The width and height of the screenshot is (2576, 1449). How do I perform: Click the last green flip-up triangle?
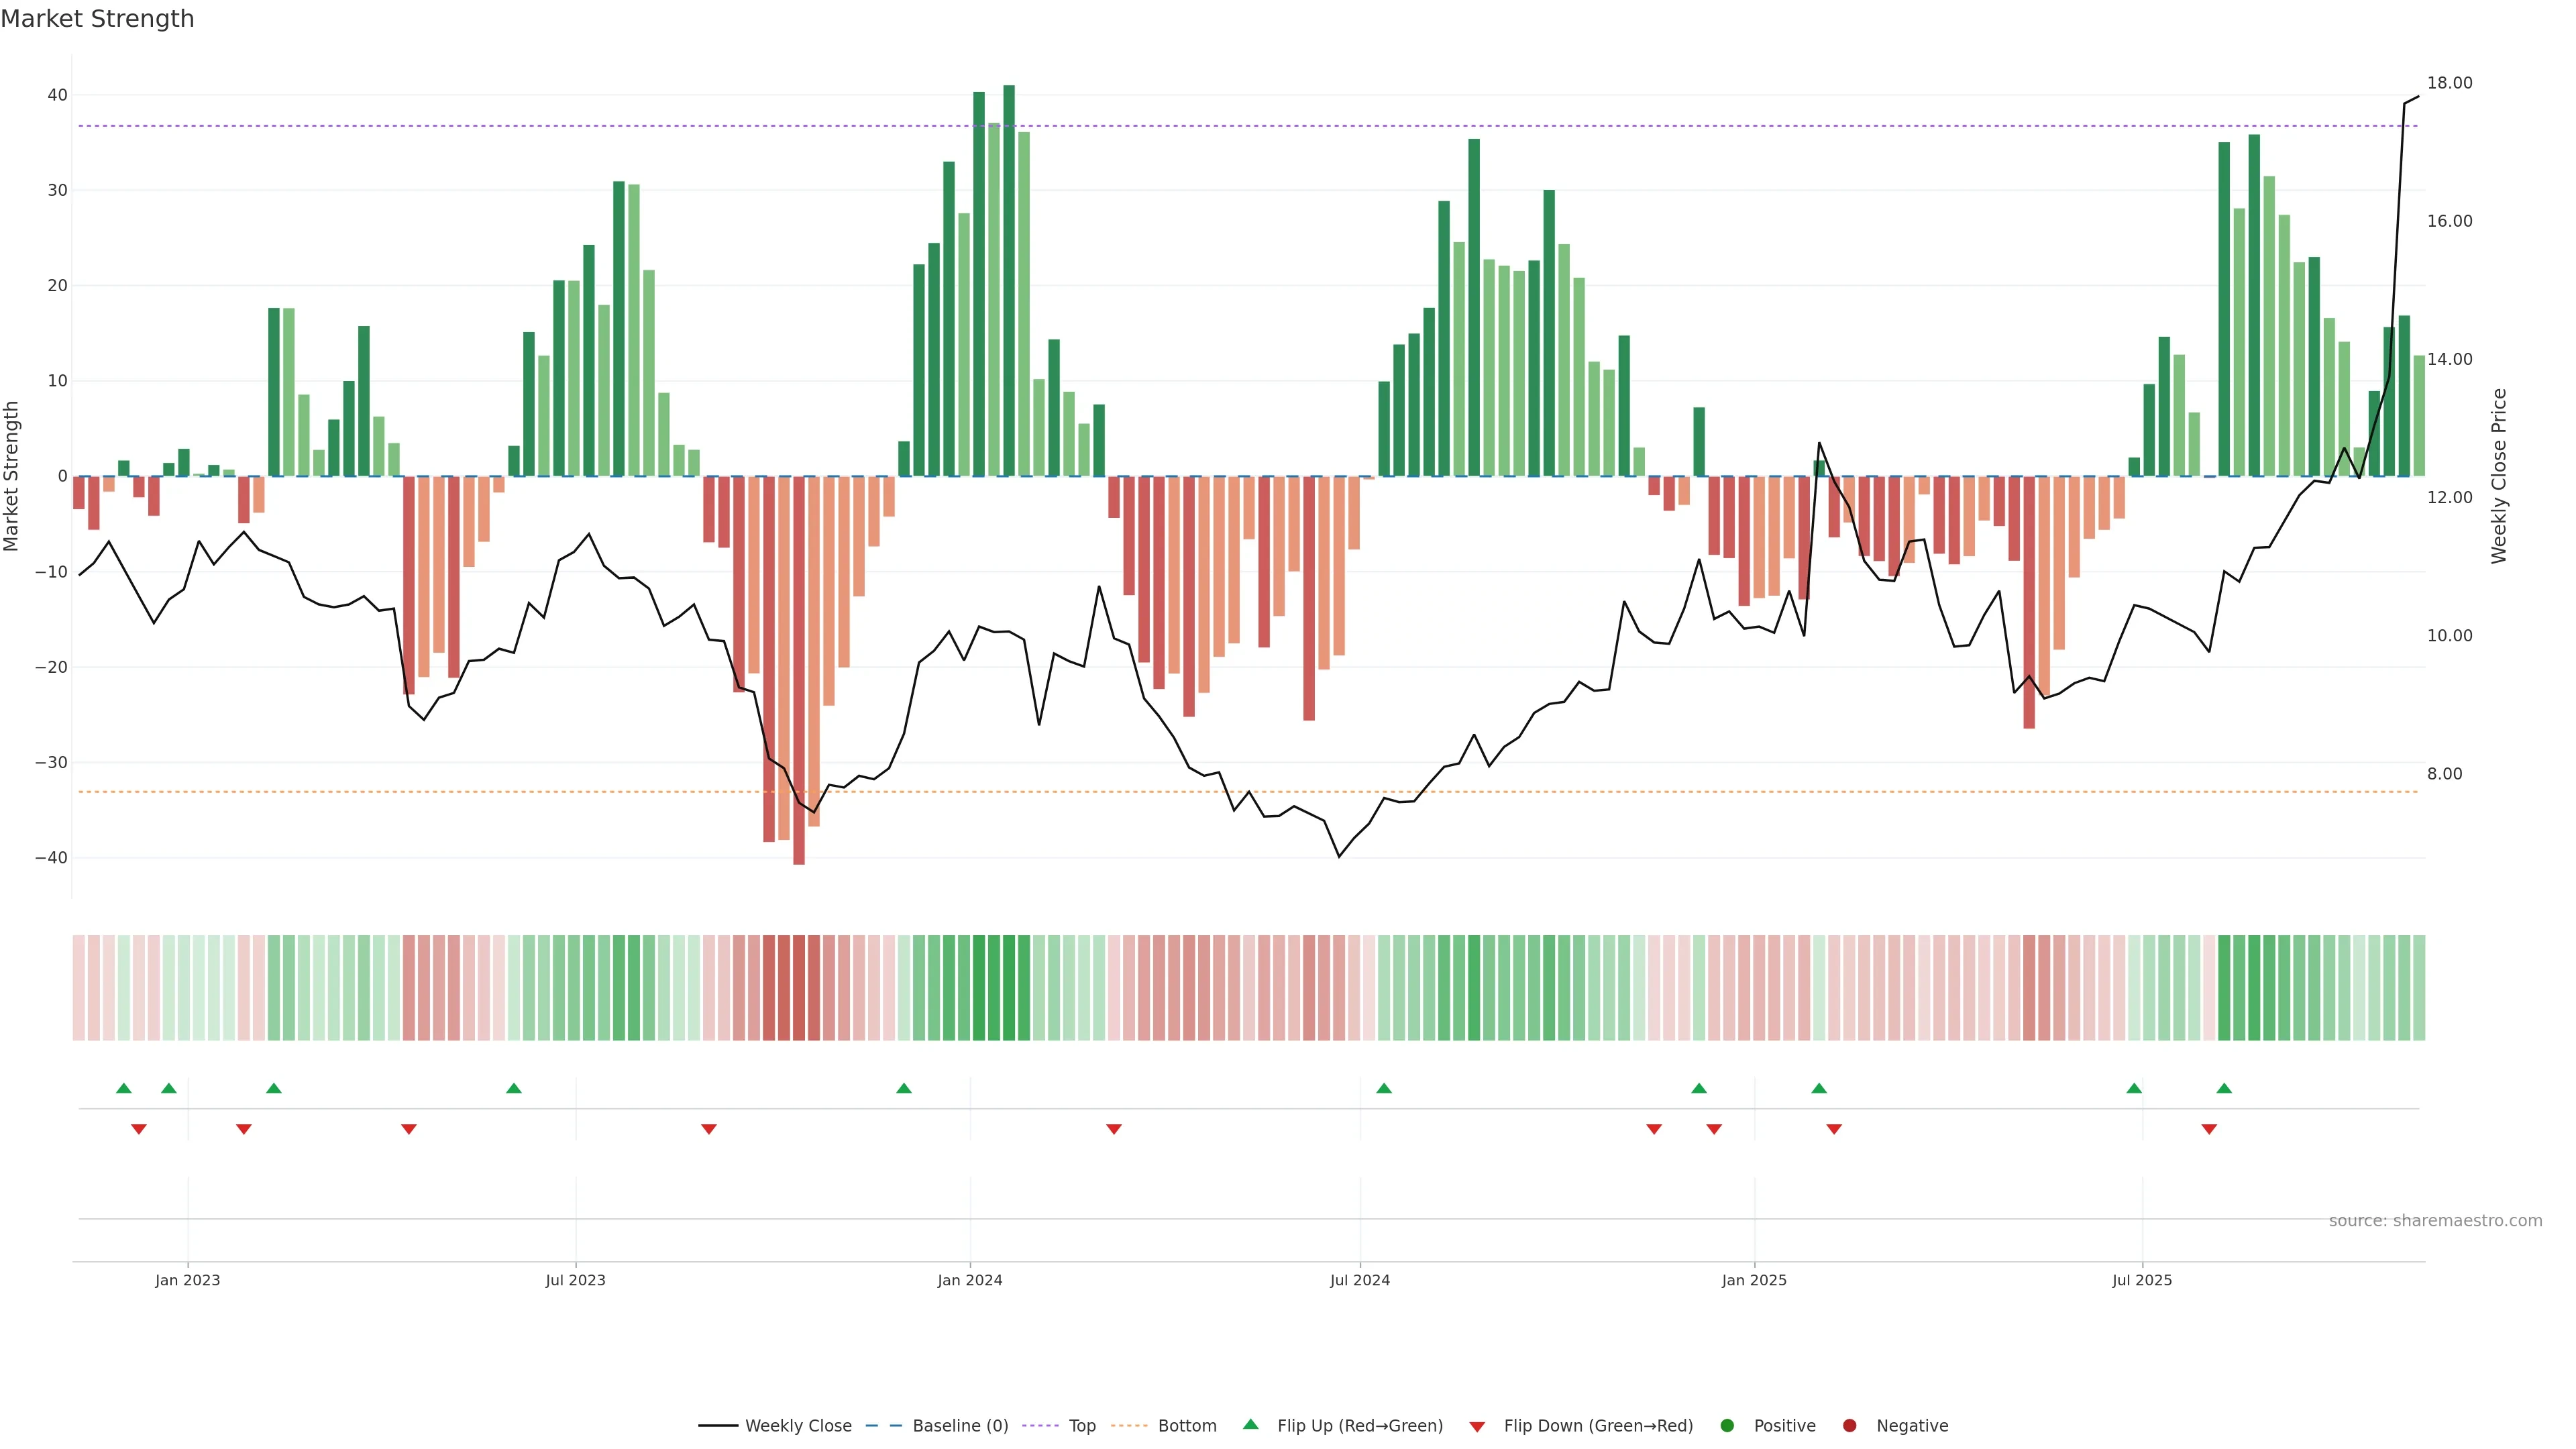click(x=2224, y=1088)
